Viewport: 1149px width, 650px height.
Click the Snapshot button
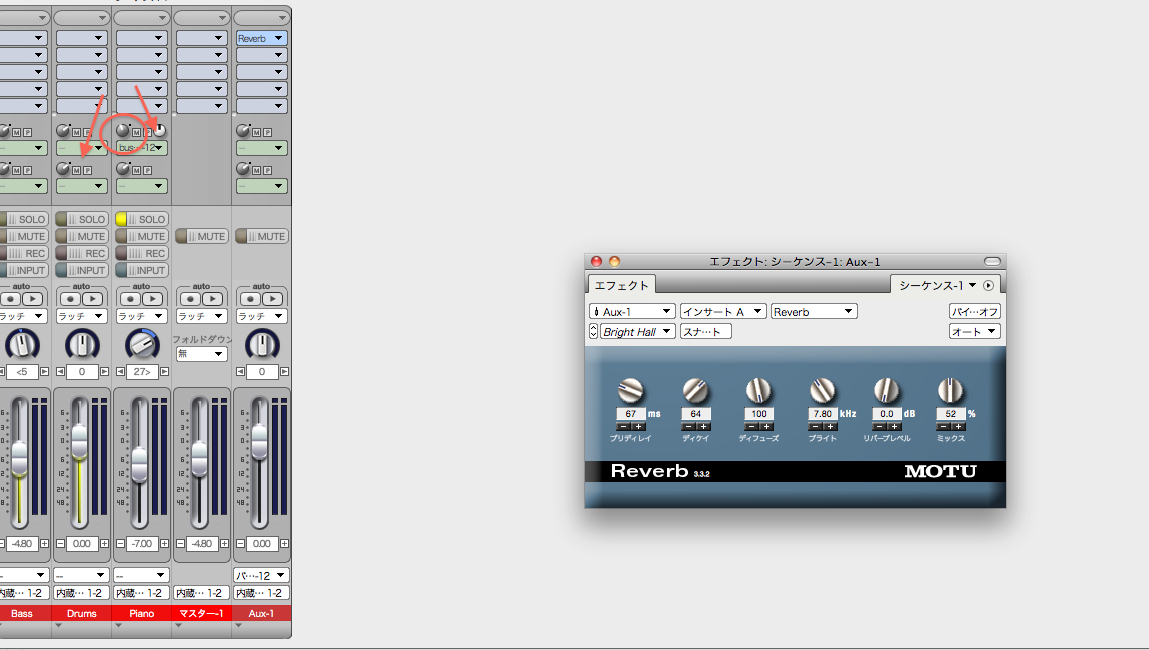click(x=706, y=331)
